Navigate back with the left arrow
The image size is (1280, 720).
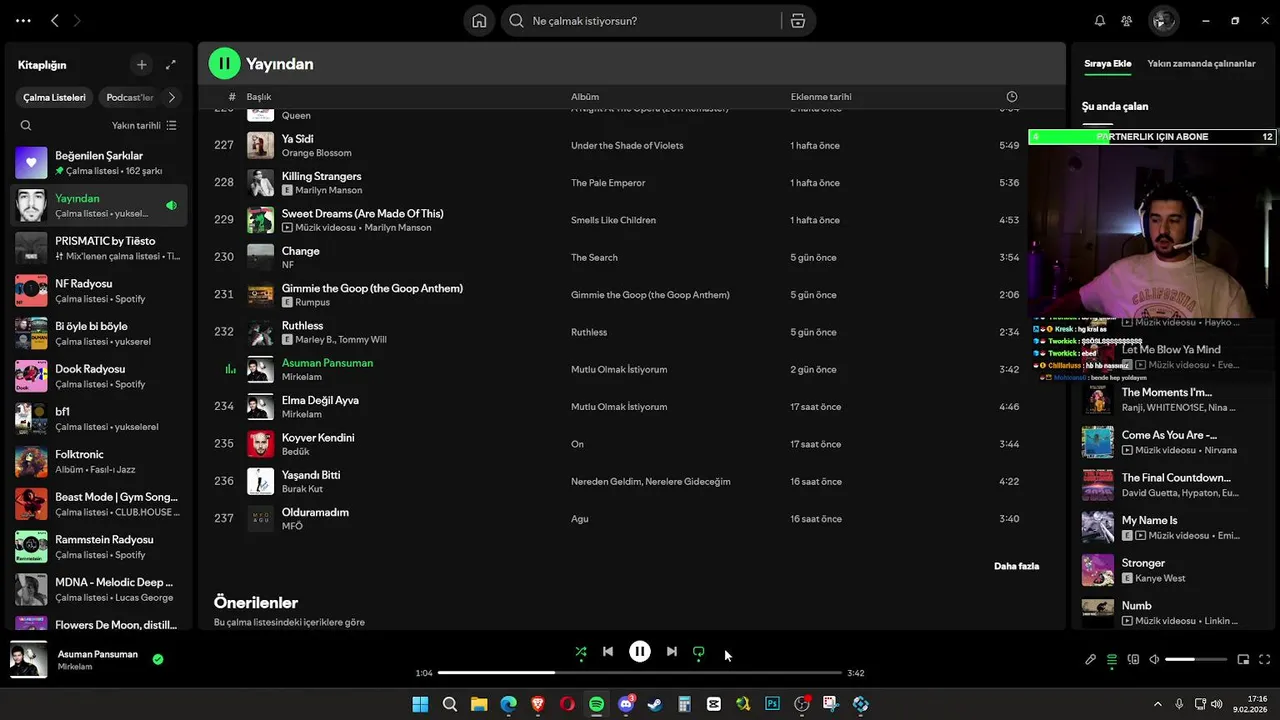[x=55, y=21]
